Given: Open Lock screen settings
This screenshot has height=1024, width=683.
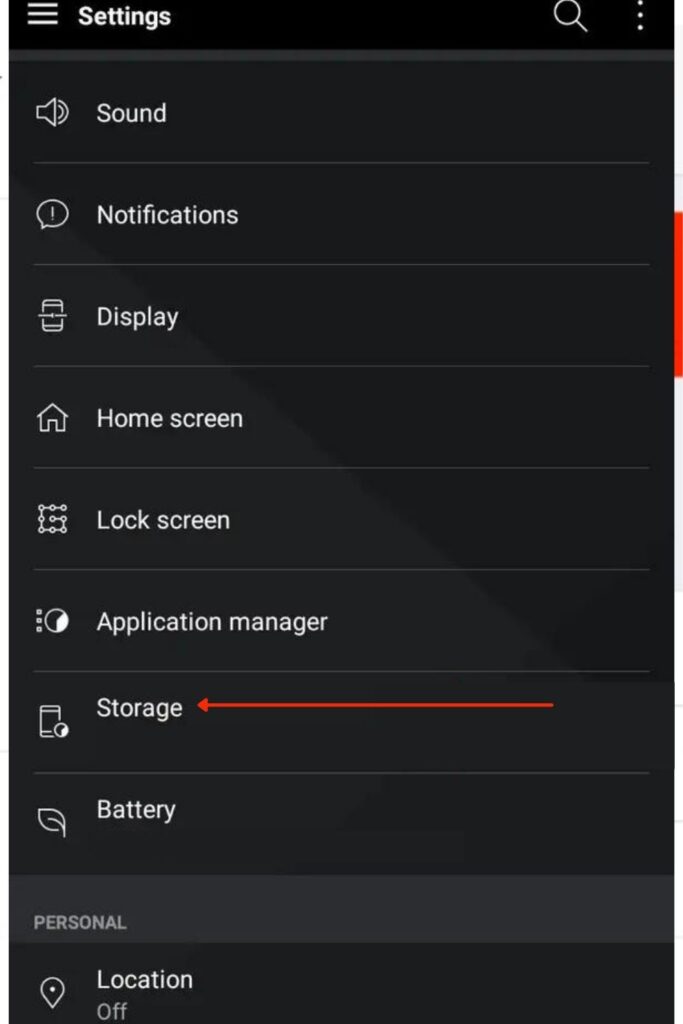Looking at the screenshot, I should [x=342, y=520].
